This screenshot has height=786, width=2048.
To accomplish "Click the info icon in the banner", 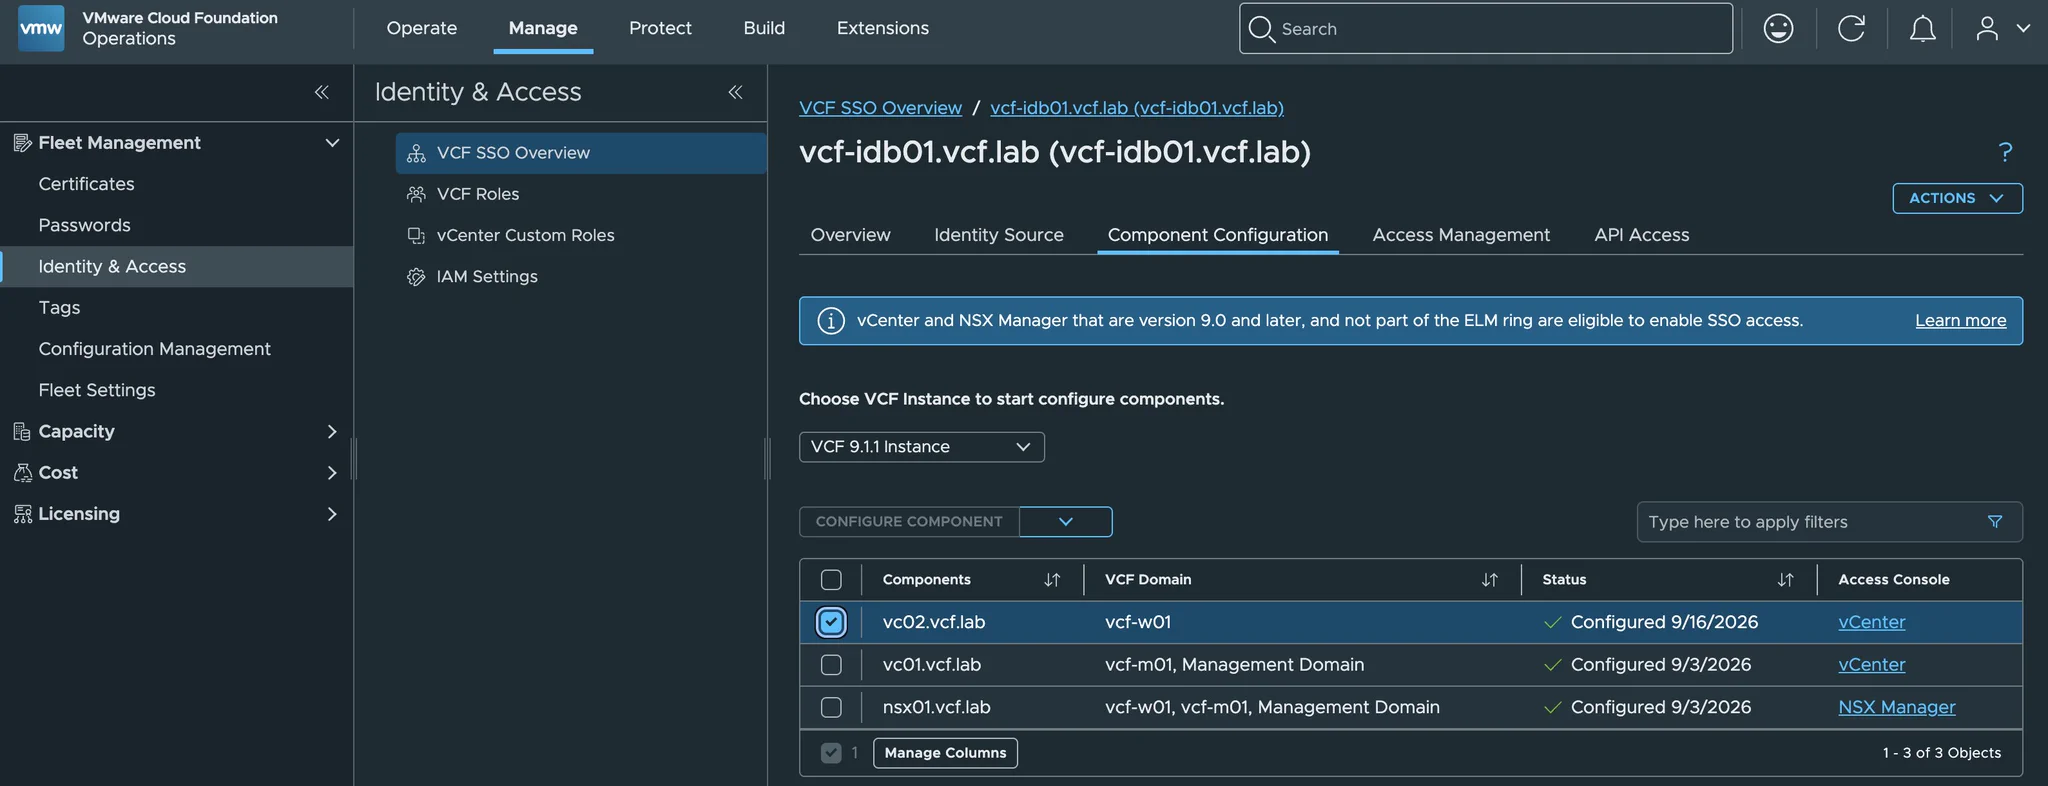I will pyautogui.click(x=831, y=321).
